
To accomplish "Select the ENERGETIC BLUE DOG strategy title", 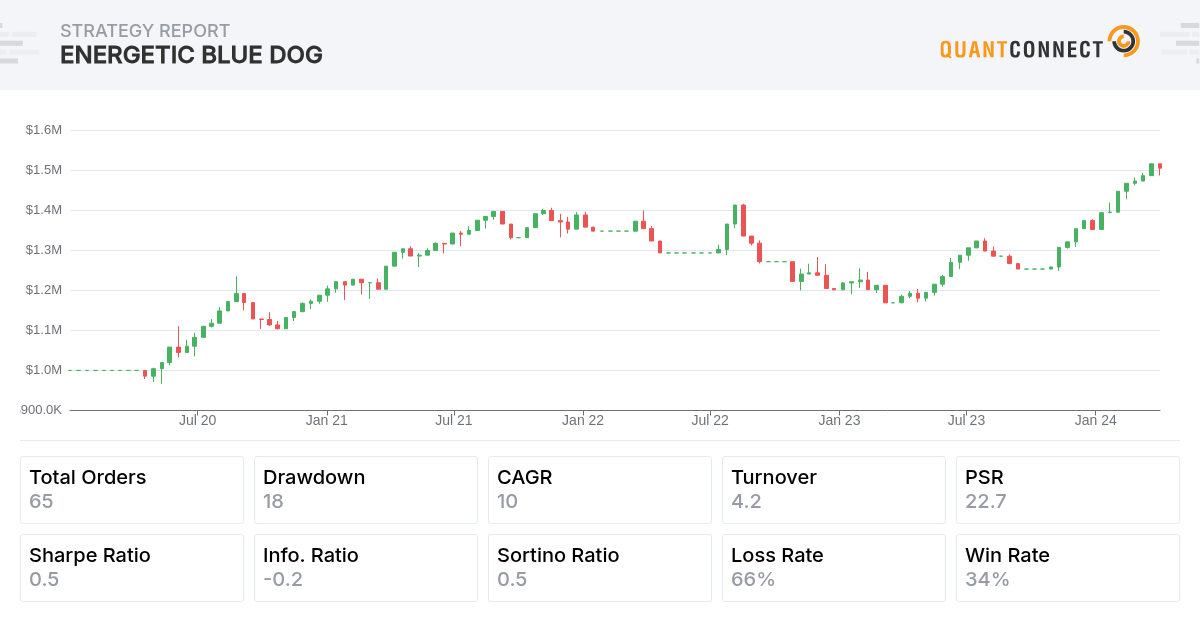I will [191, 56].
